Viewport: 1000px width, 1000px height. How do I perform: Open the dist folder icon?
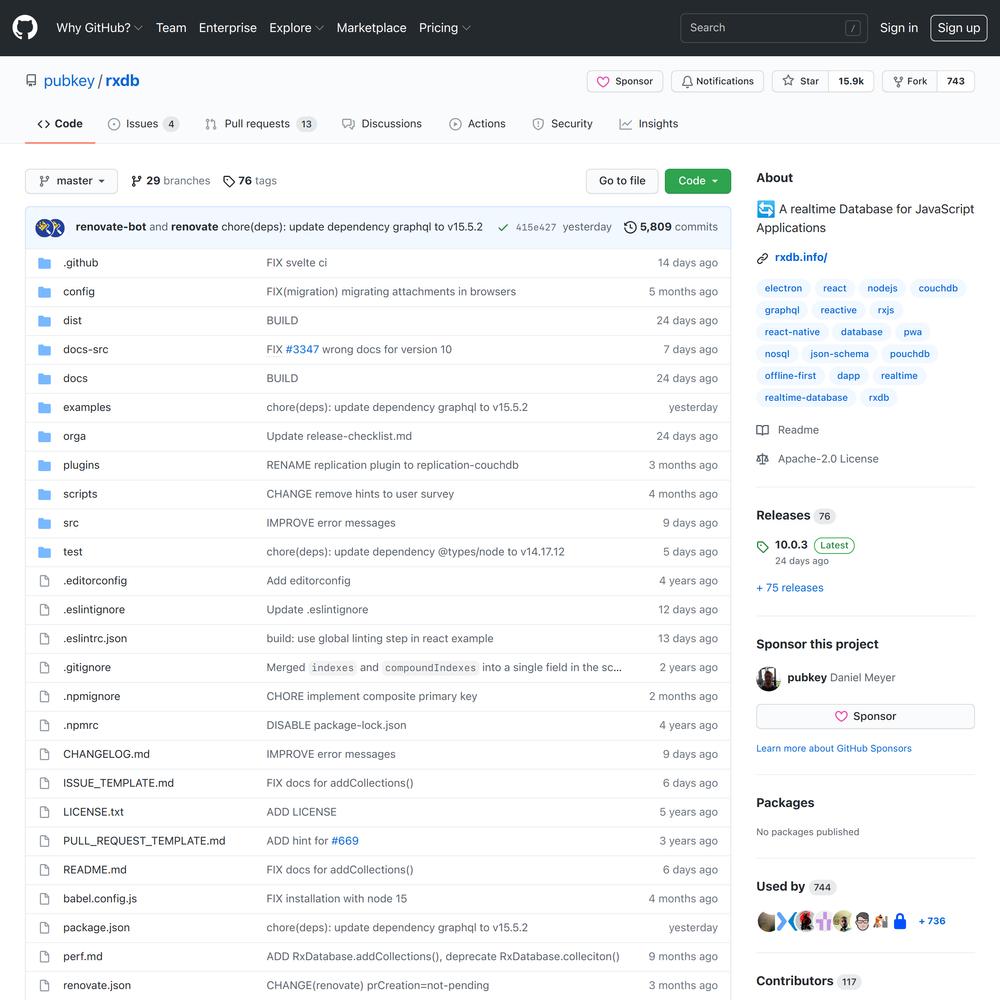(44, 321)
